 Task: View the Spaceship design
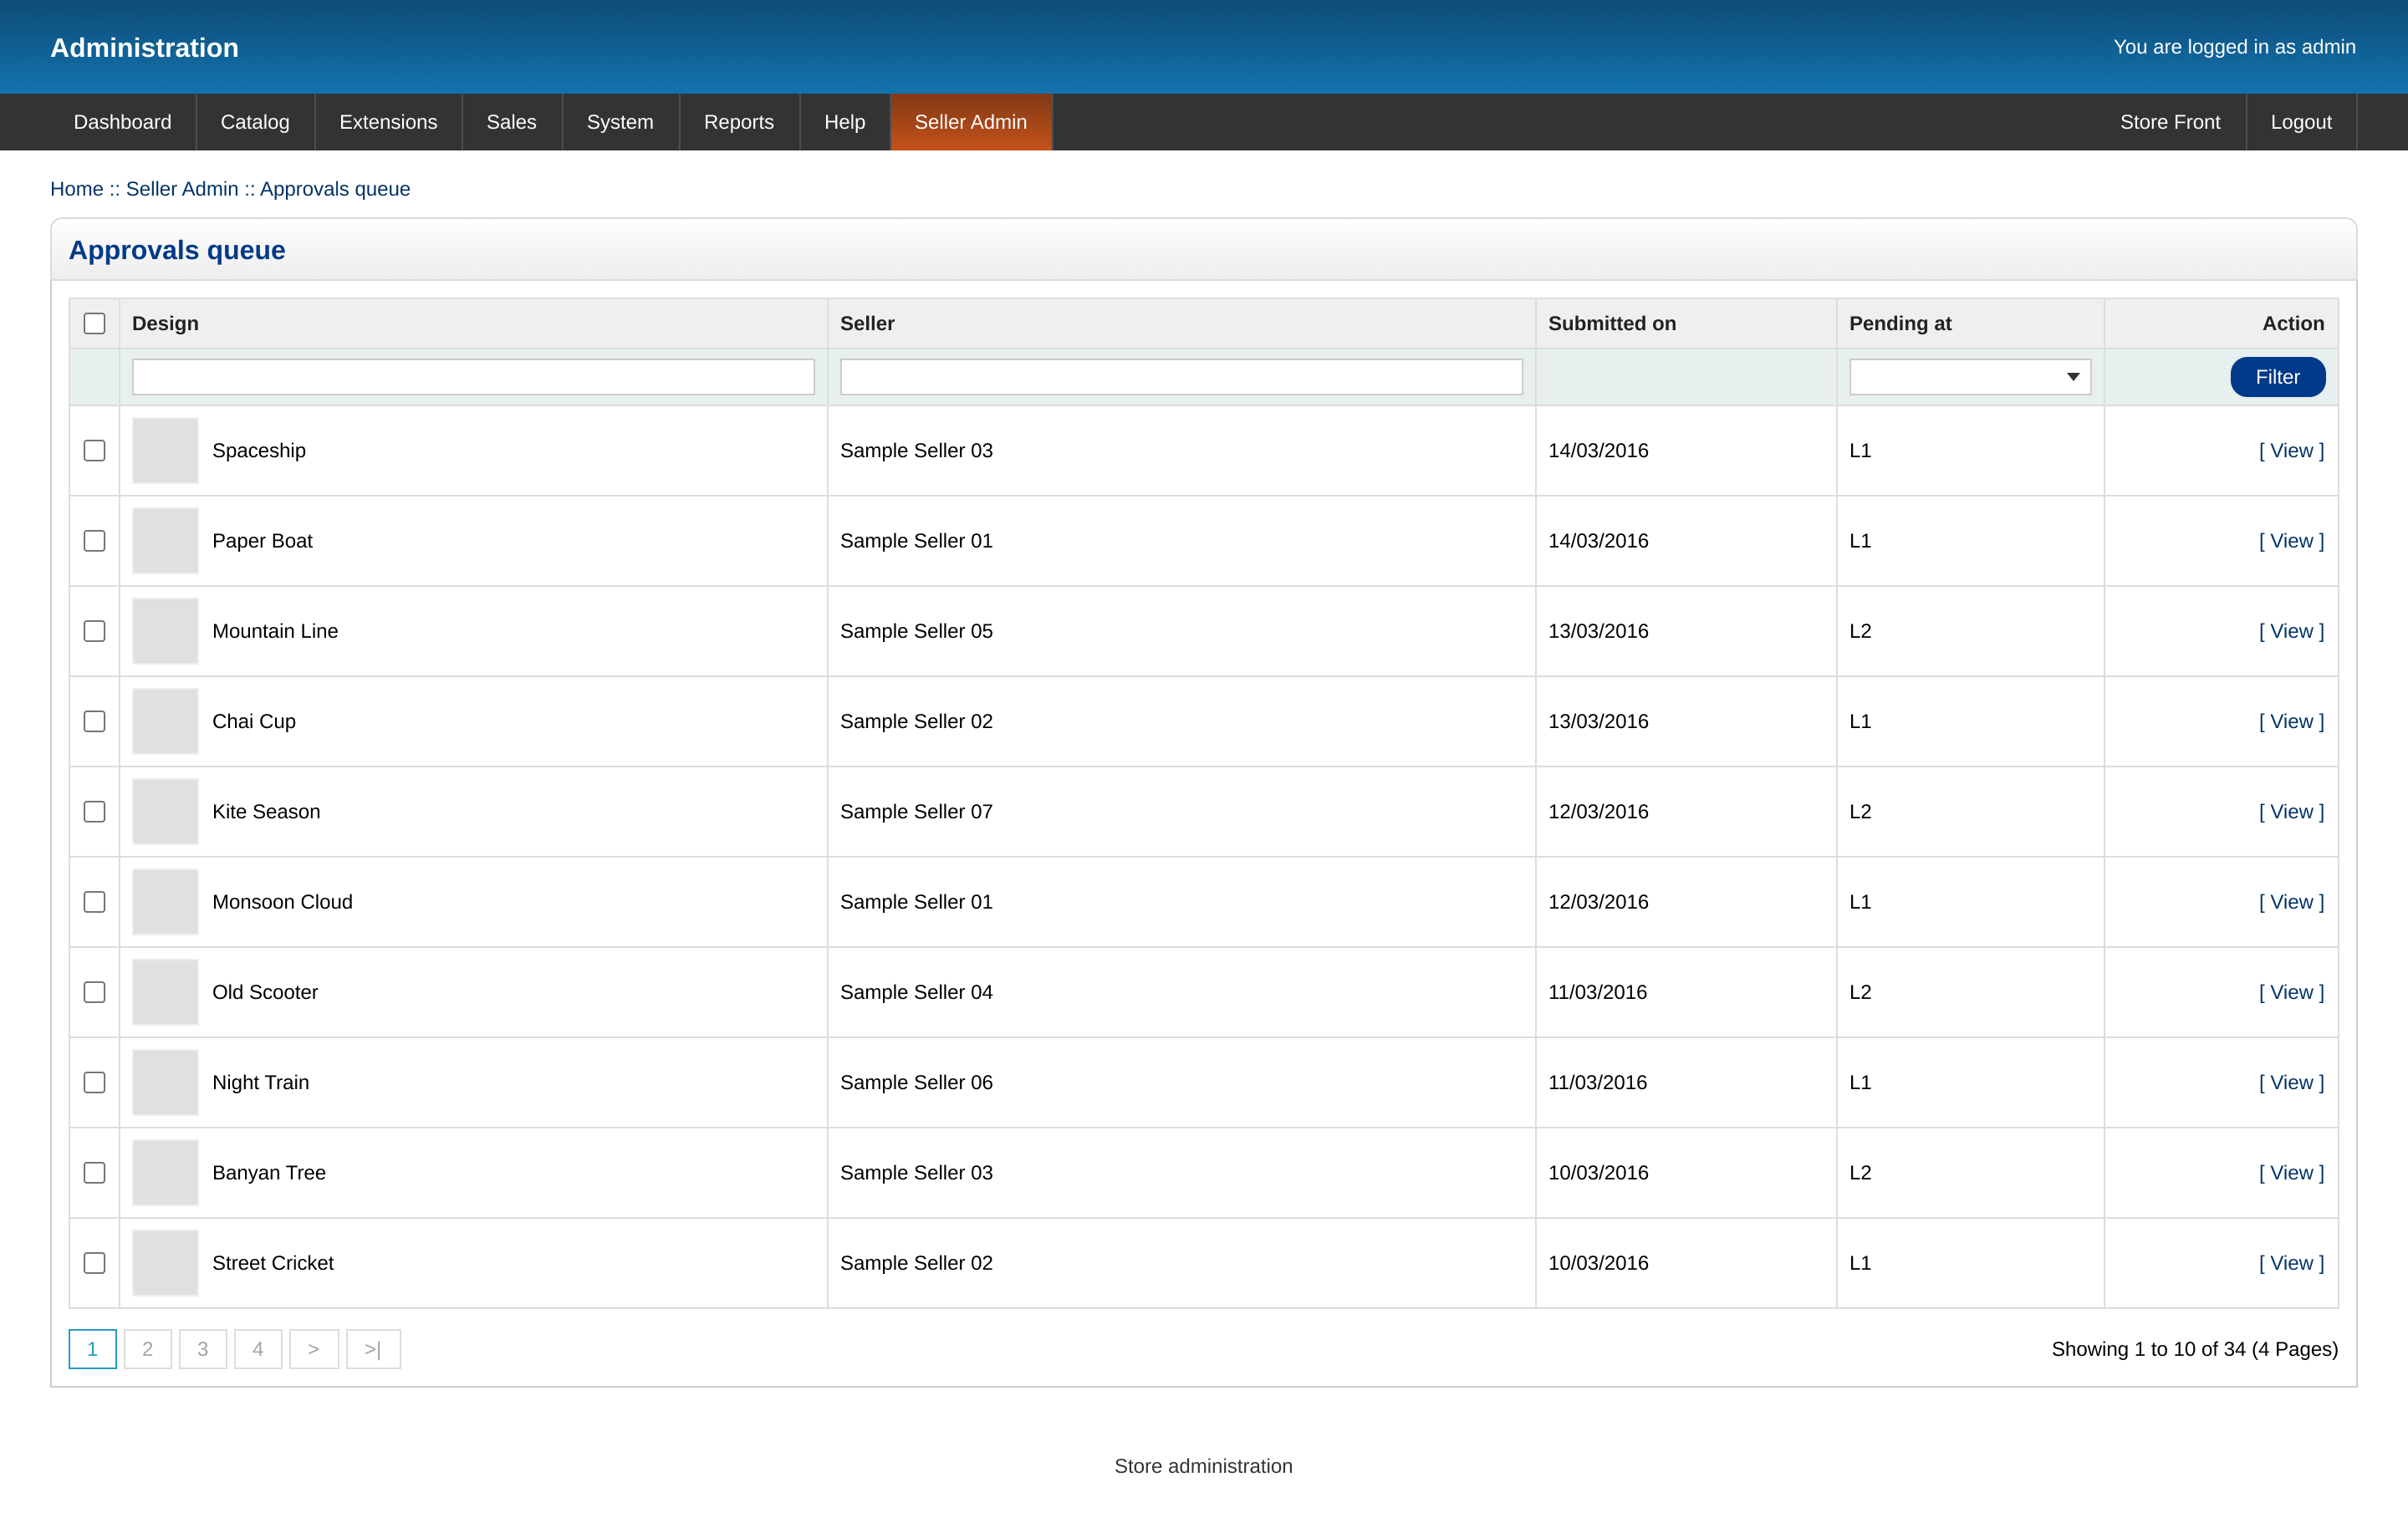[2290, 451]
